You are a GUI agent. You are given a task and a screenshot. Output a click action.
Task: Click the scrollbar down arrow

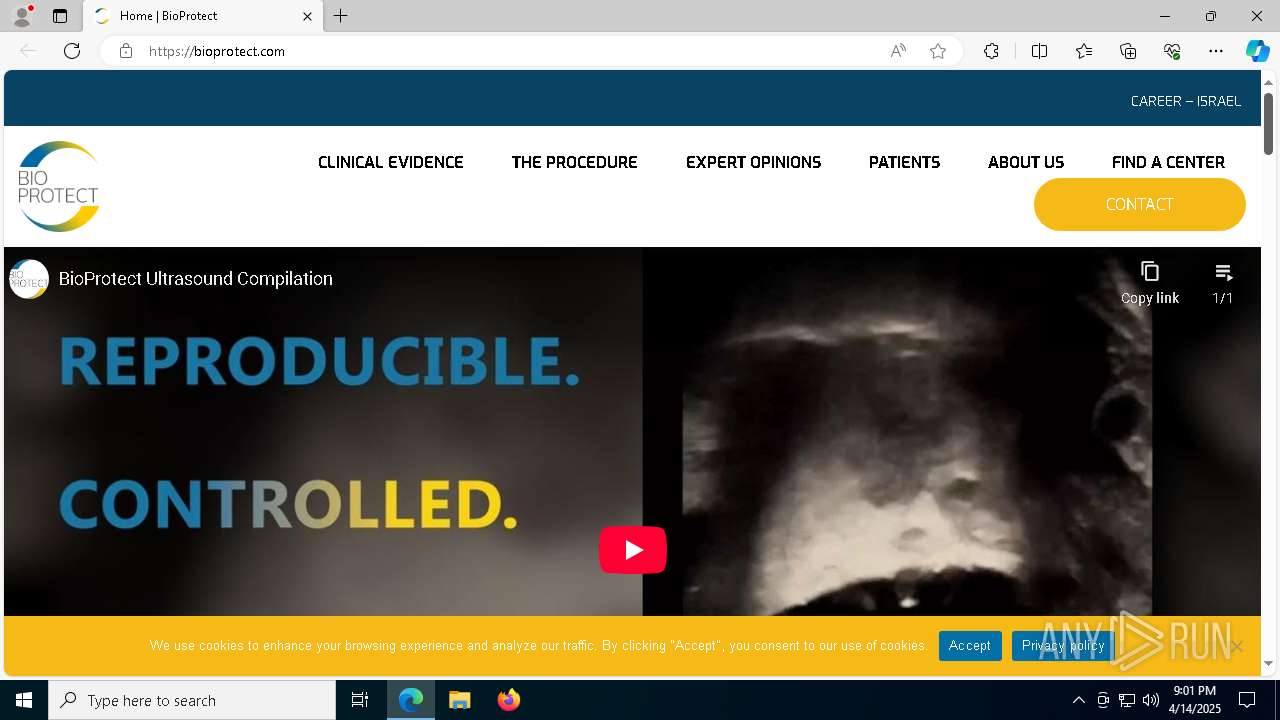1268,663
